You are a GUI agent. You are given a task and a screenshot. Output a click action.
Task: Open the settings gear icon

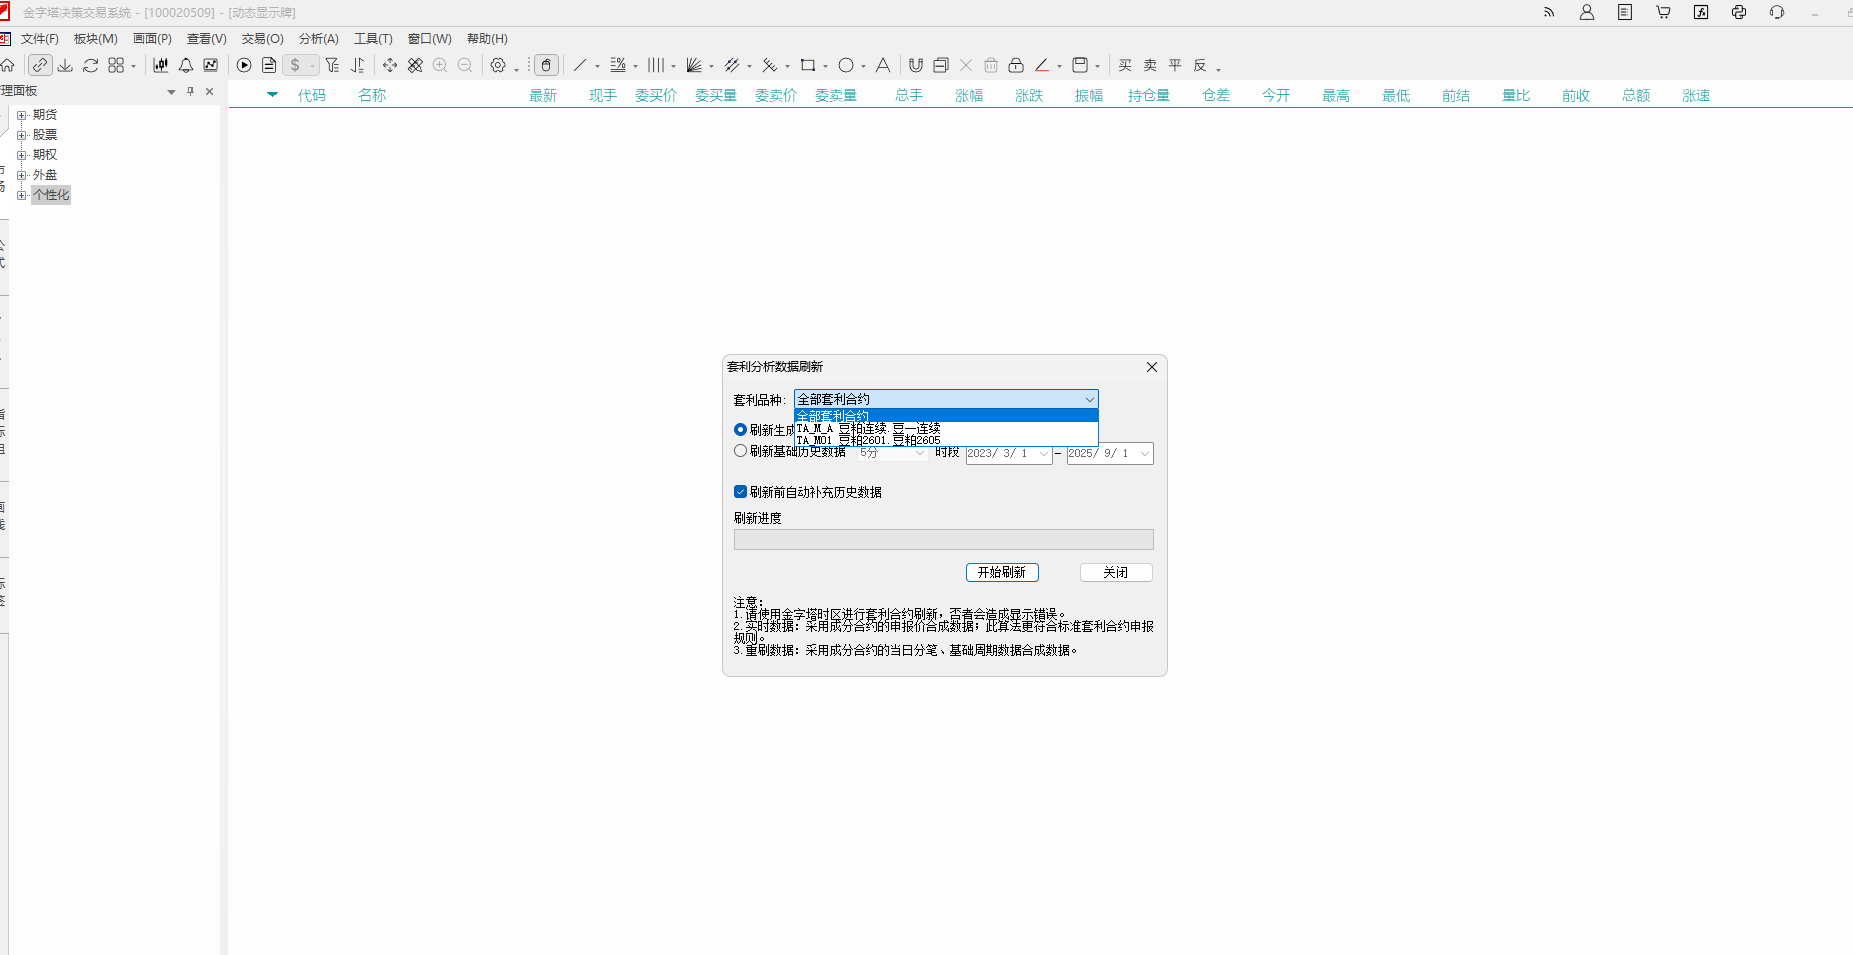pos(498,65)
